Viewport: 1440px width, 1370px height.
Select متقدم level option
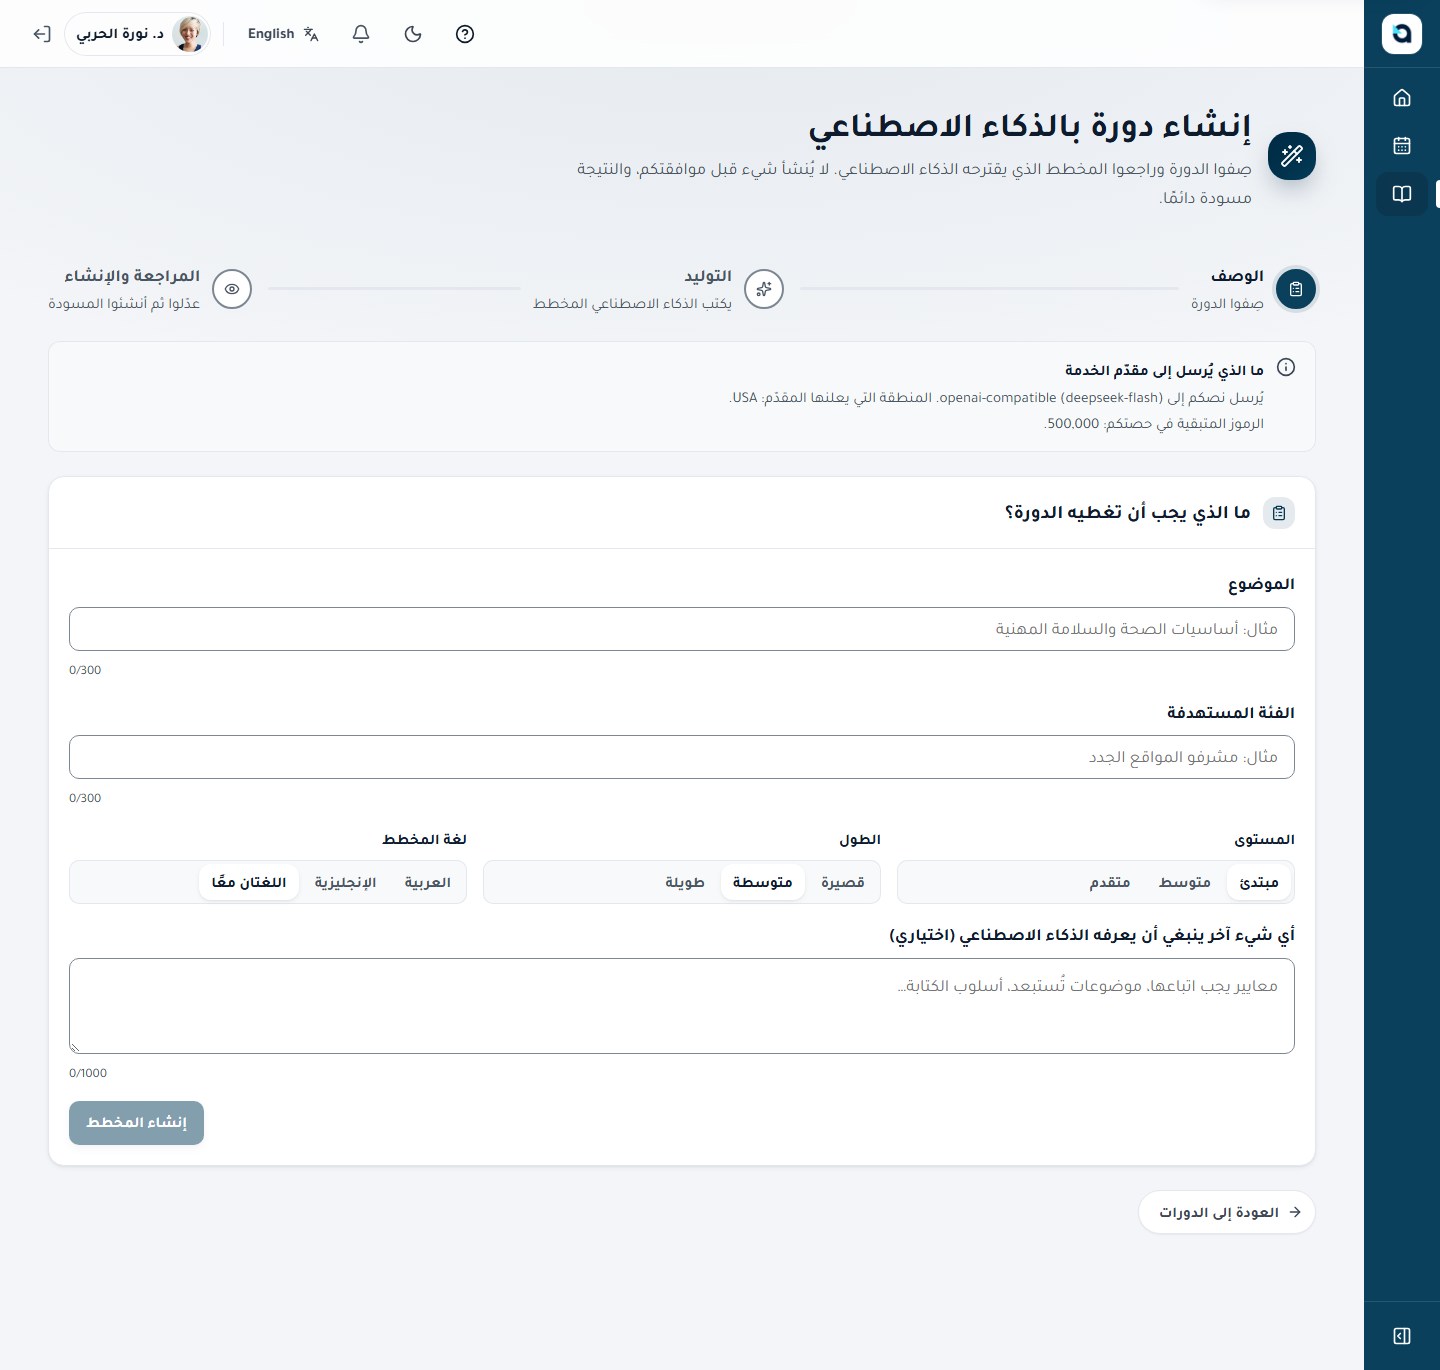[1110, 882]
